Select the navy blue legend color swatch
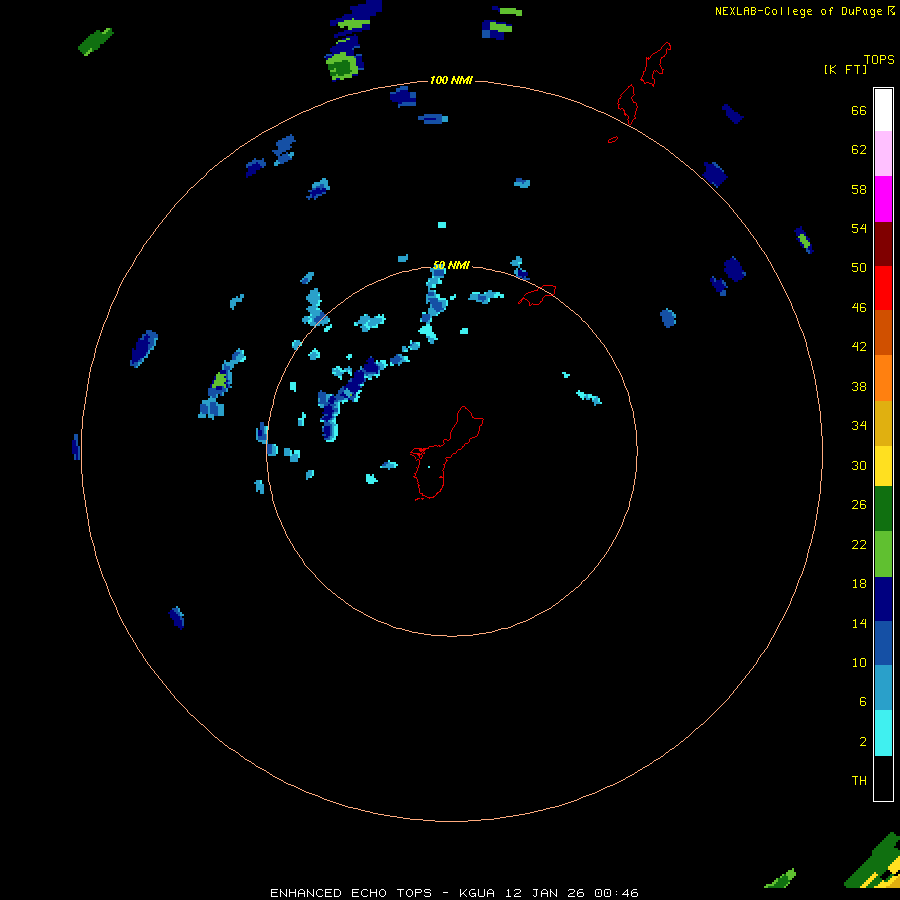900x900 pixels. click(883, 599)
